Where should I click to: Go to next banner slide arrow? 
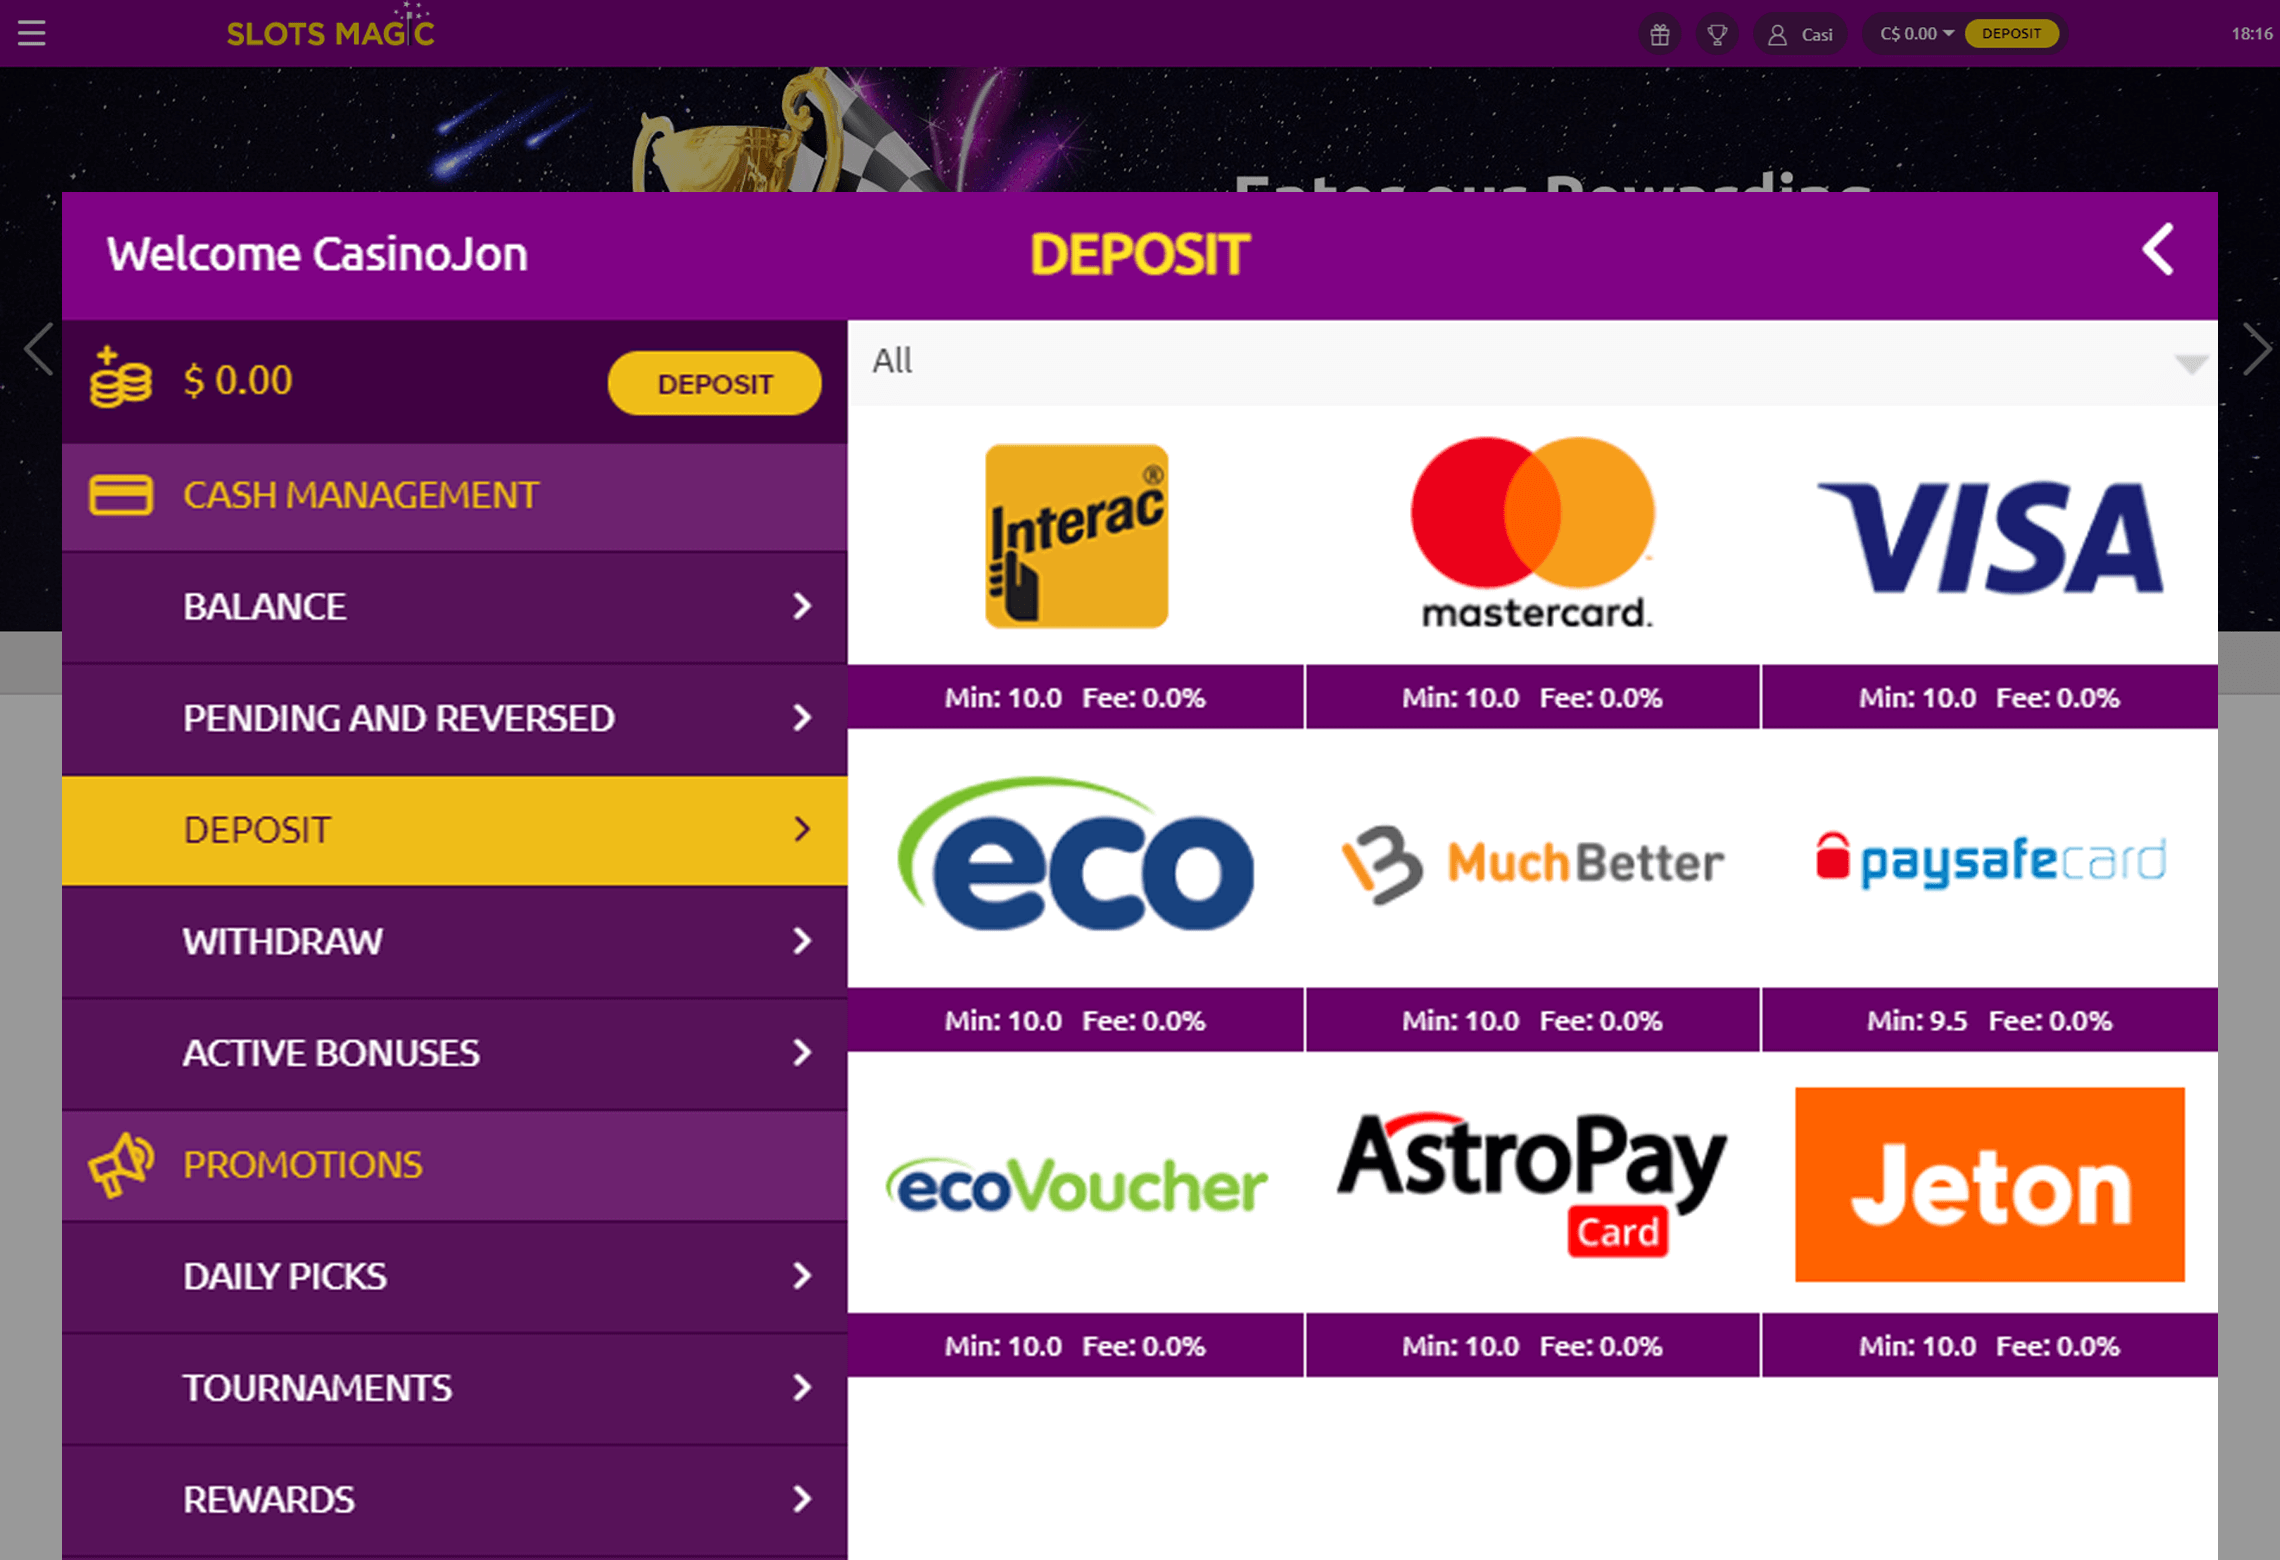pyautogui.click(x=2254, y=349)
